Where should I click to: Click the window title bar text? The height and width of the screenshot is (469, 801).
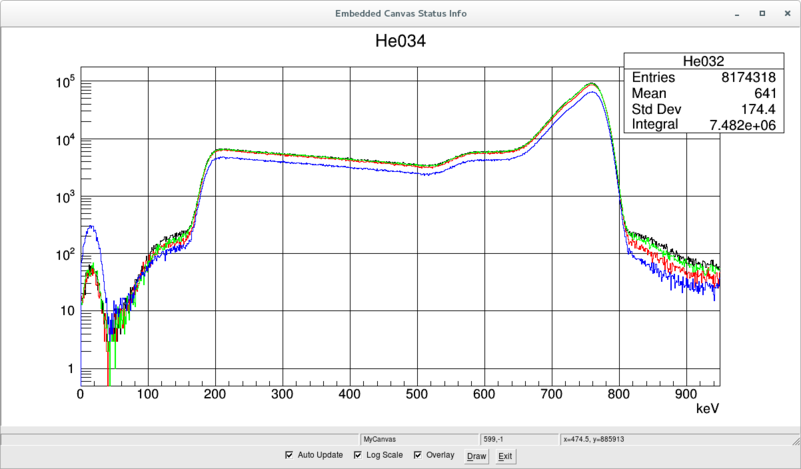click(x=400, y=13)
